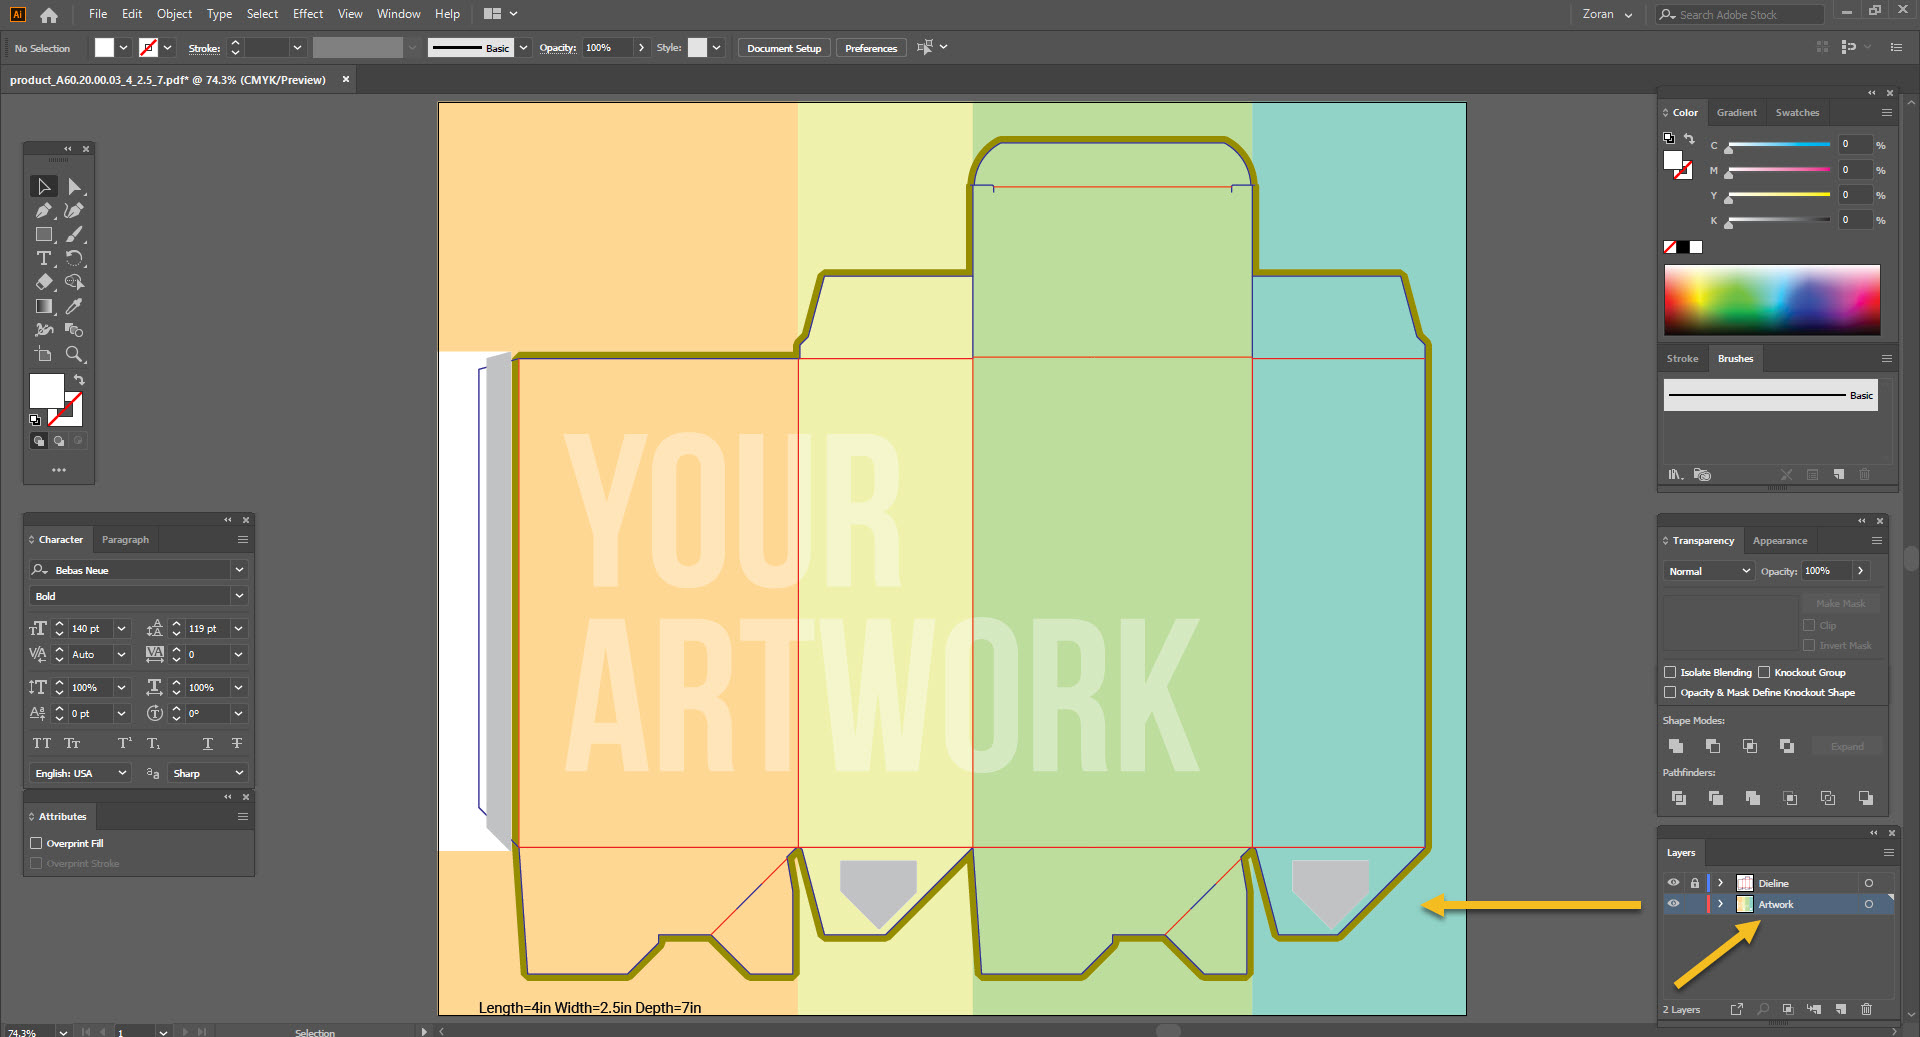Click the Preferences button
This screenshot has height=1037, width=1920.
click(x=871, y=48)
